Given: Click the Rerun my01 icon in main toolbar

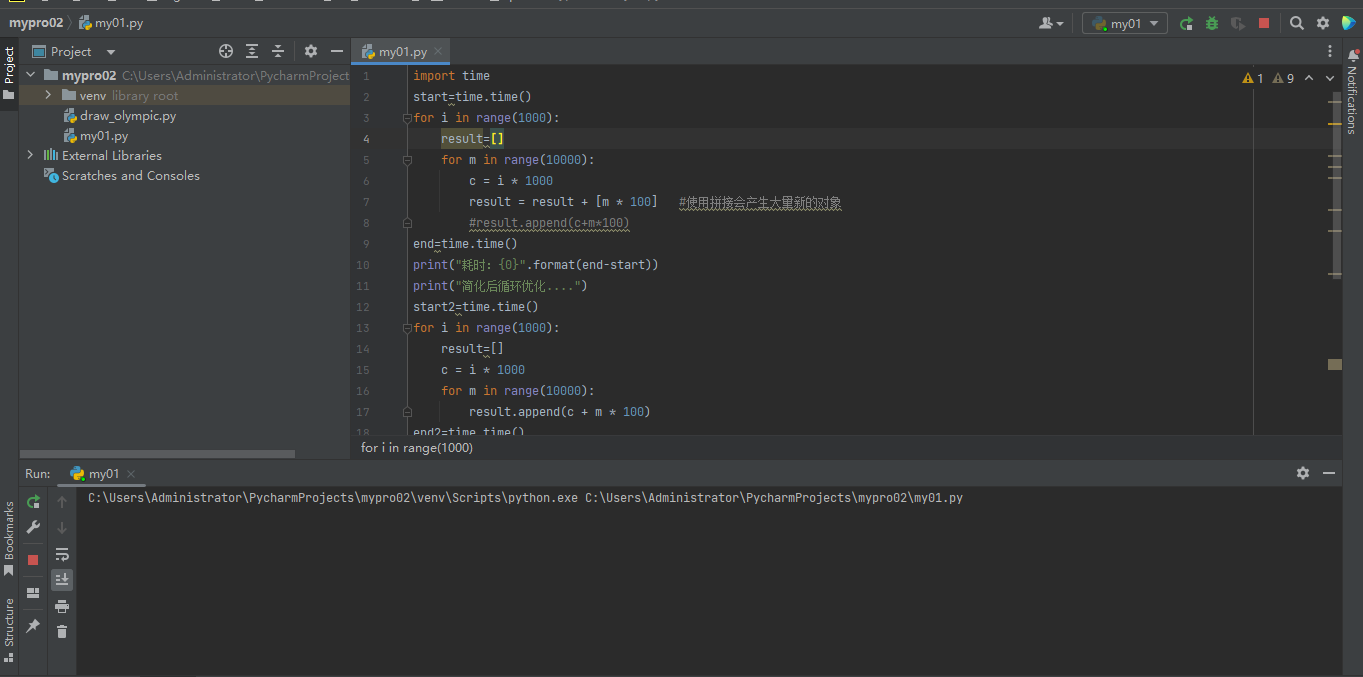Looking at the screenshot, I should tap(1186, 23).
